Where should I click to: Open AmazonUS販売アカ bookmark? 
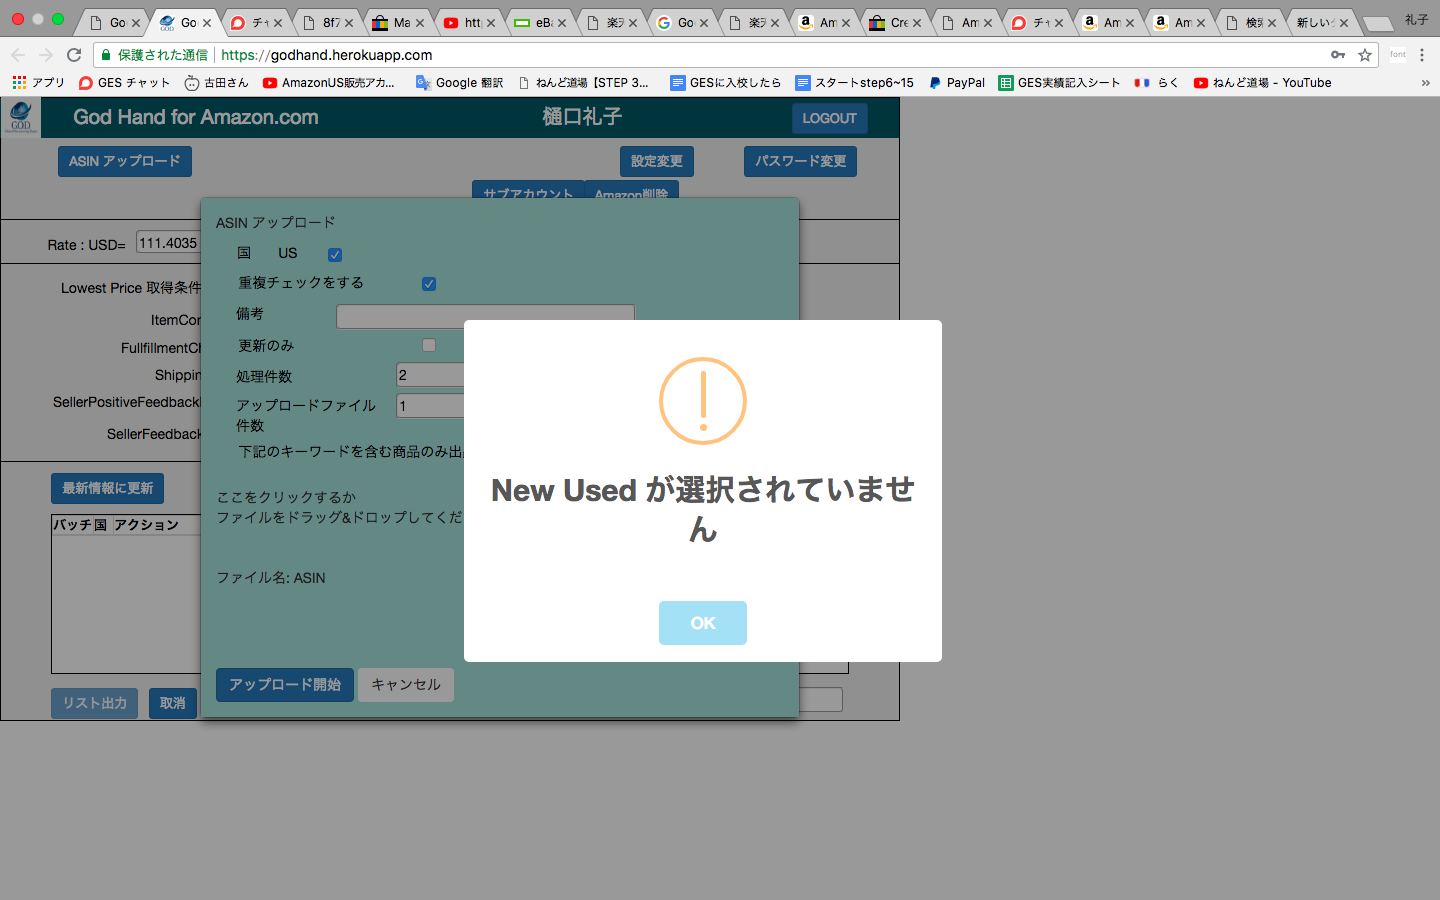coord(329,83)
